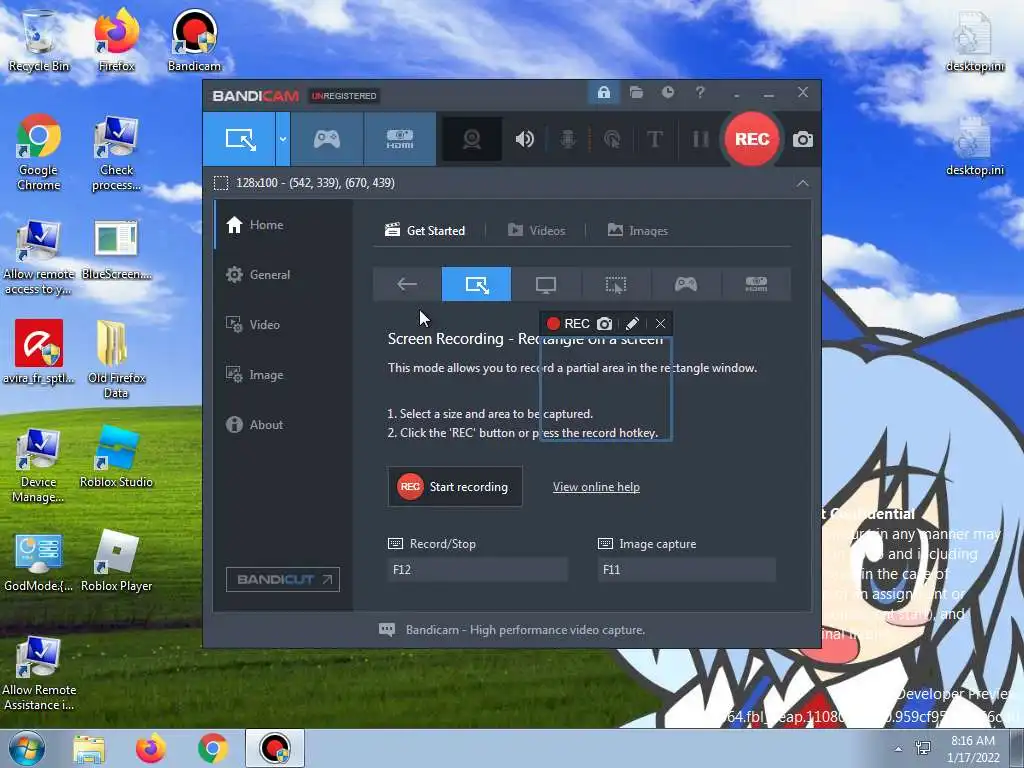1024x768 pixels.
Task: Toggle speaker sound recording
Action: (x=524, y=139)
